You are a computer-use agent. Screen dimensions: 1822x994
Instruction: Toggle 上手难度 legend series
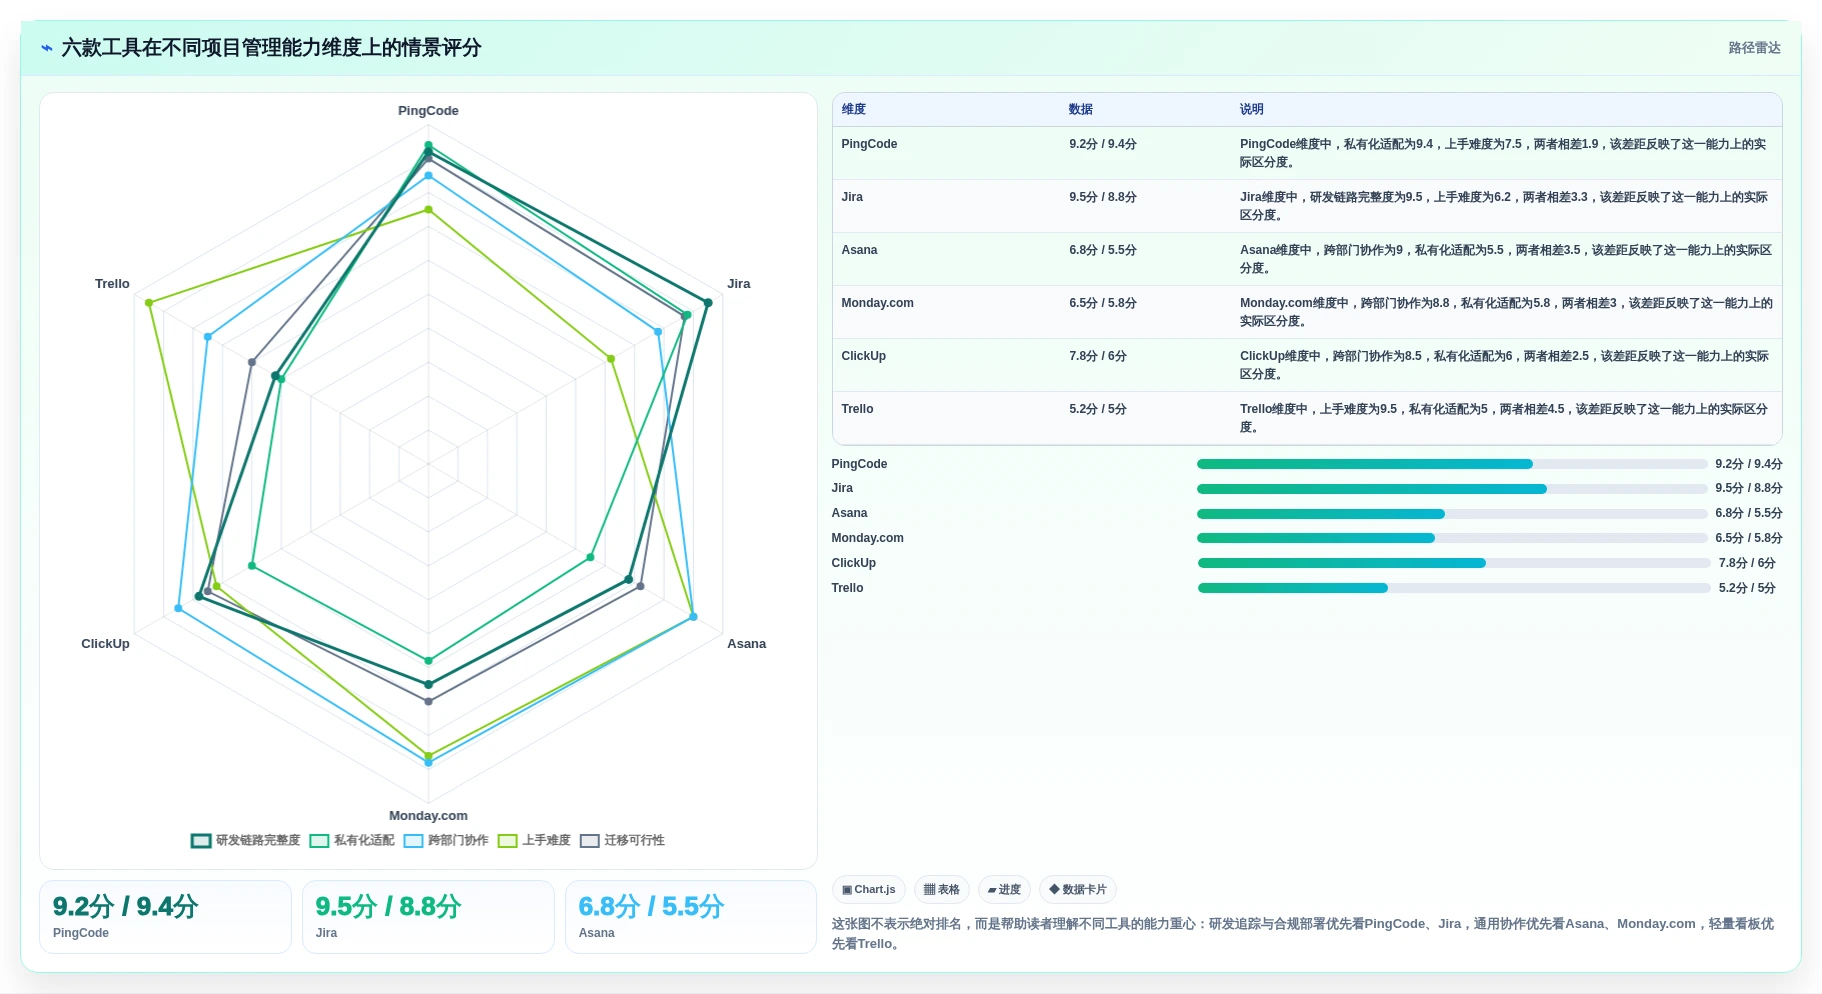tap(534, 840)
